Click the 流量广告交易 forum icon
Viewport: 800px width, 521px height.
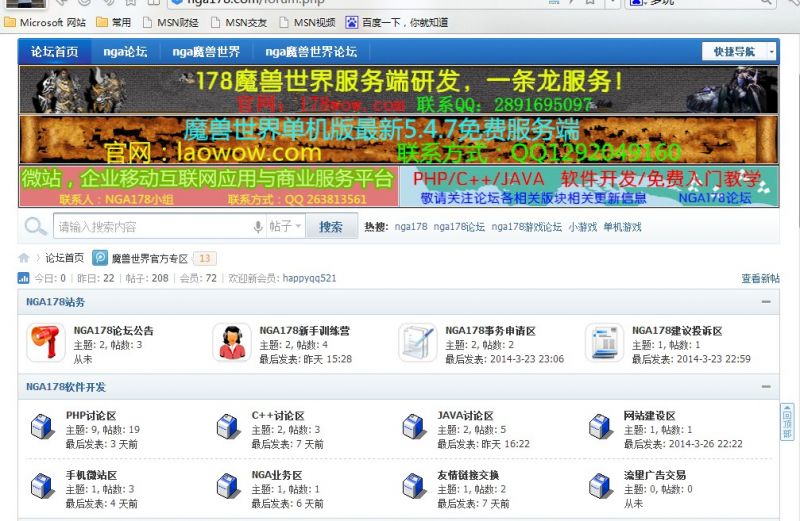click(x=601, y=486)
